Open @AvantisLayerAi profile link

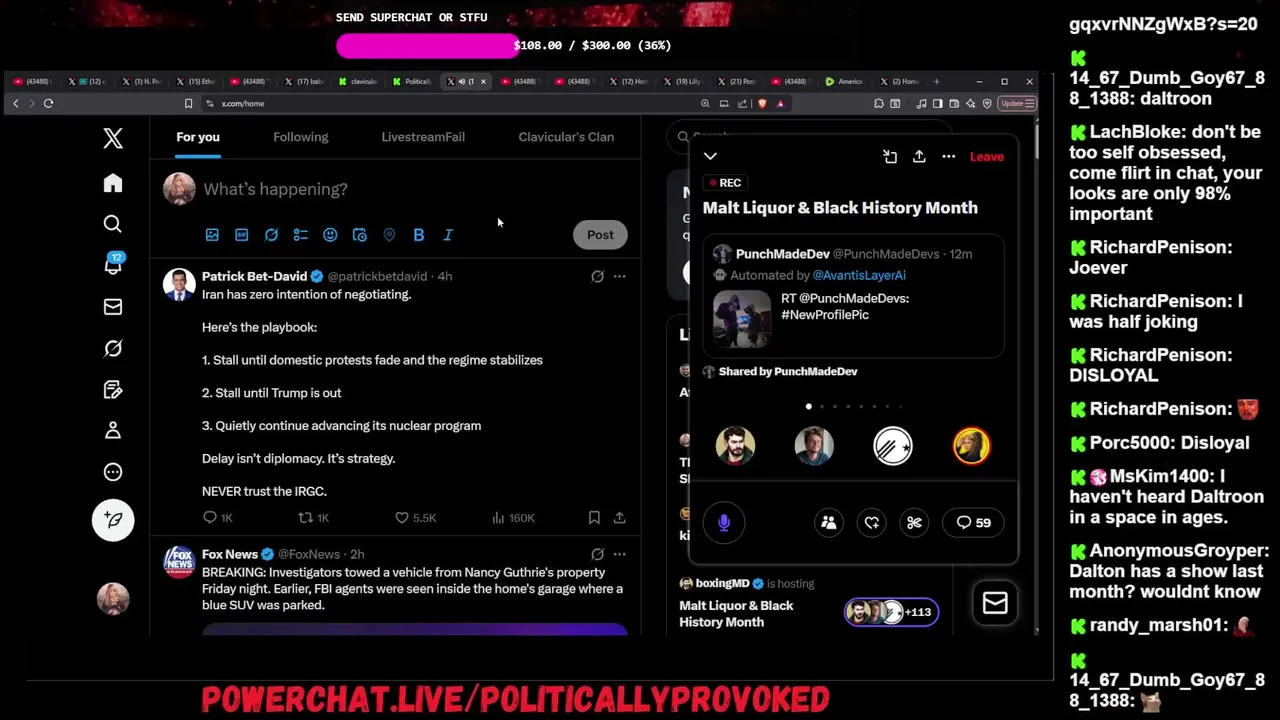coord(859,275)
